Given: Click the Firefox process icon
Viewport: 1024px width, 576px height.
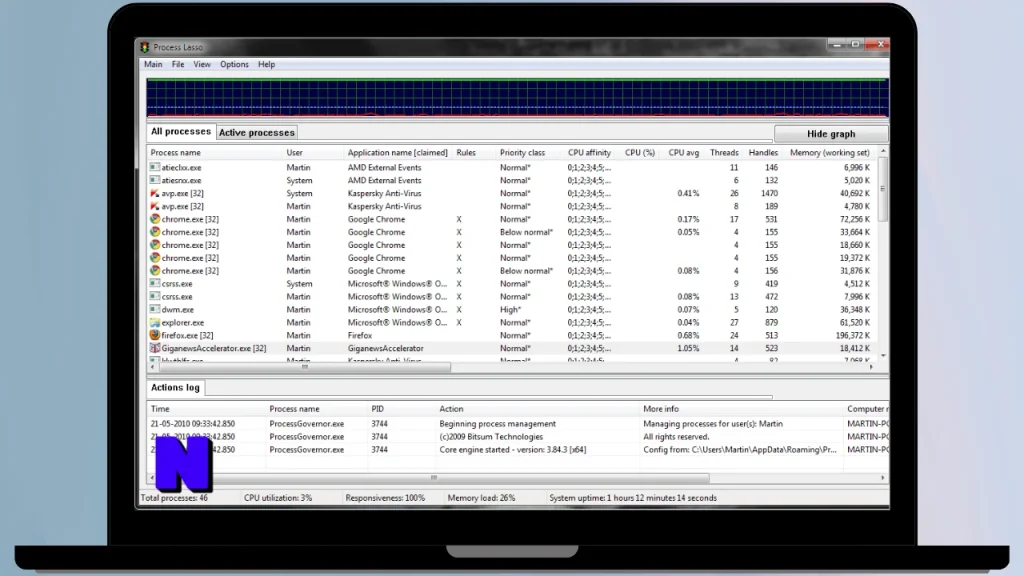Looking at the screenshot, I should 155,335.
